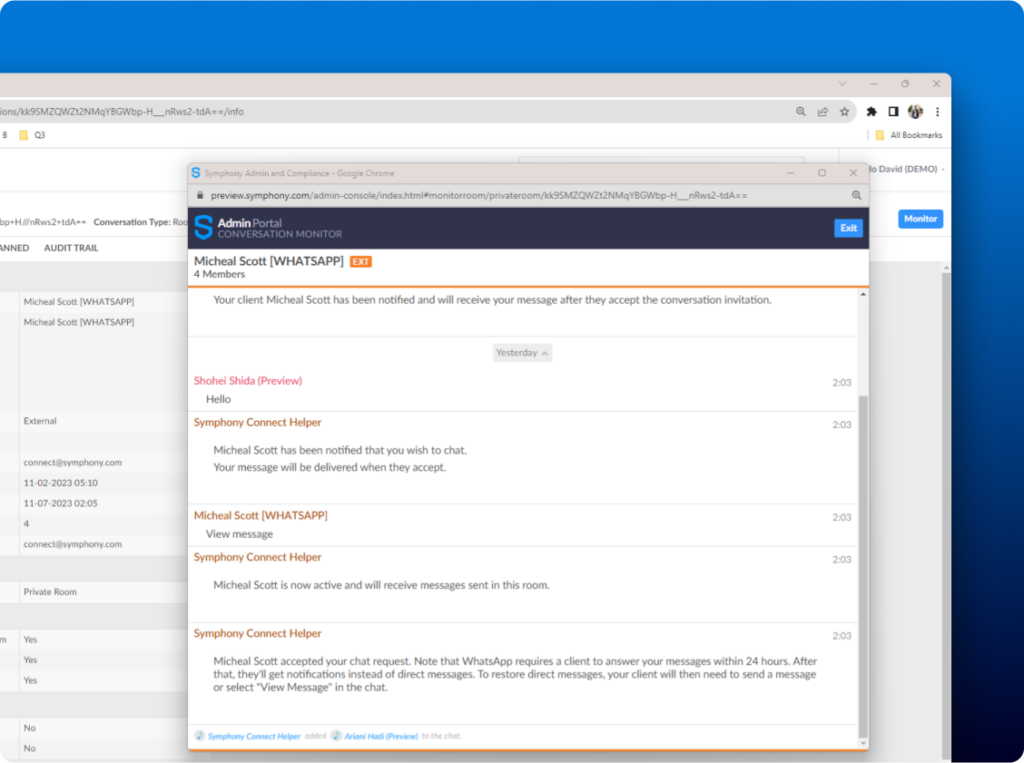Click the lock icon in popup address bar
Image resolution: width=1024 pixels, height=763 pixels.
pos(200,195)
